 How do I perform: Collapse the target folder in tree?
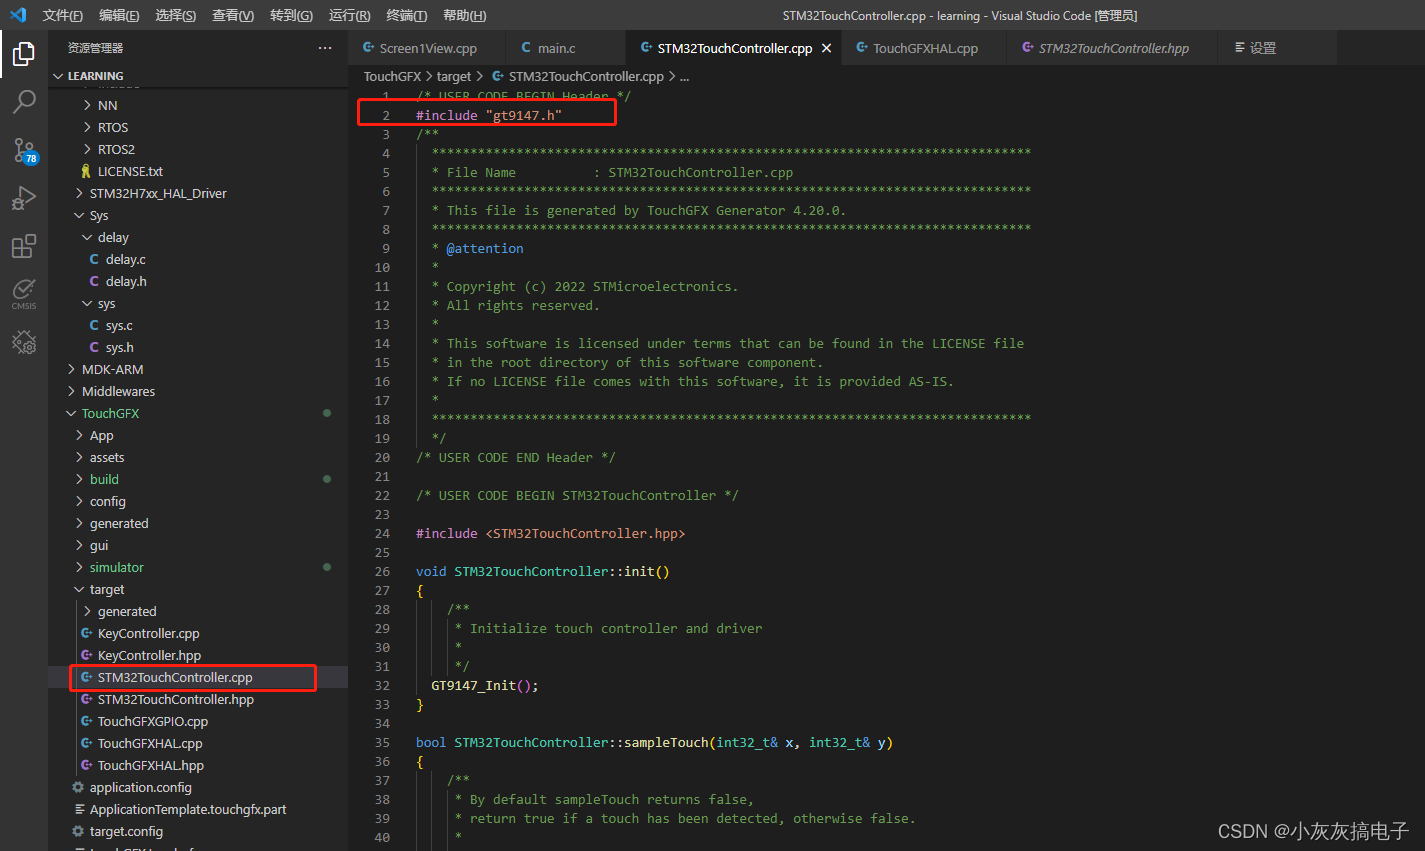[106, 589]
